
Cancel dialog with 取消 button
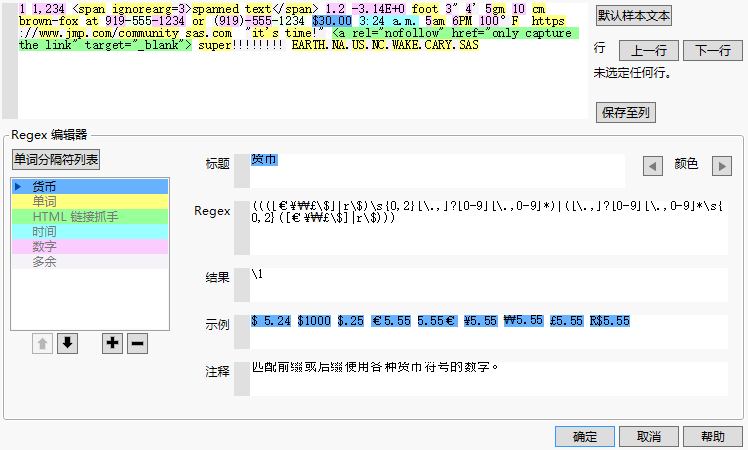pos(649,437)
